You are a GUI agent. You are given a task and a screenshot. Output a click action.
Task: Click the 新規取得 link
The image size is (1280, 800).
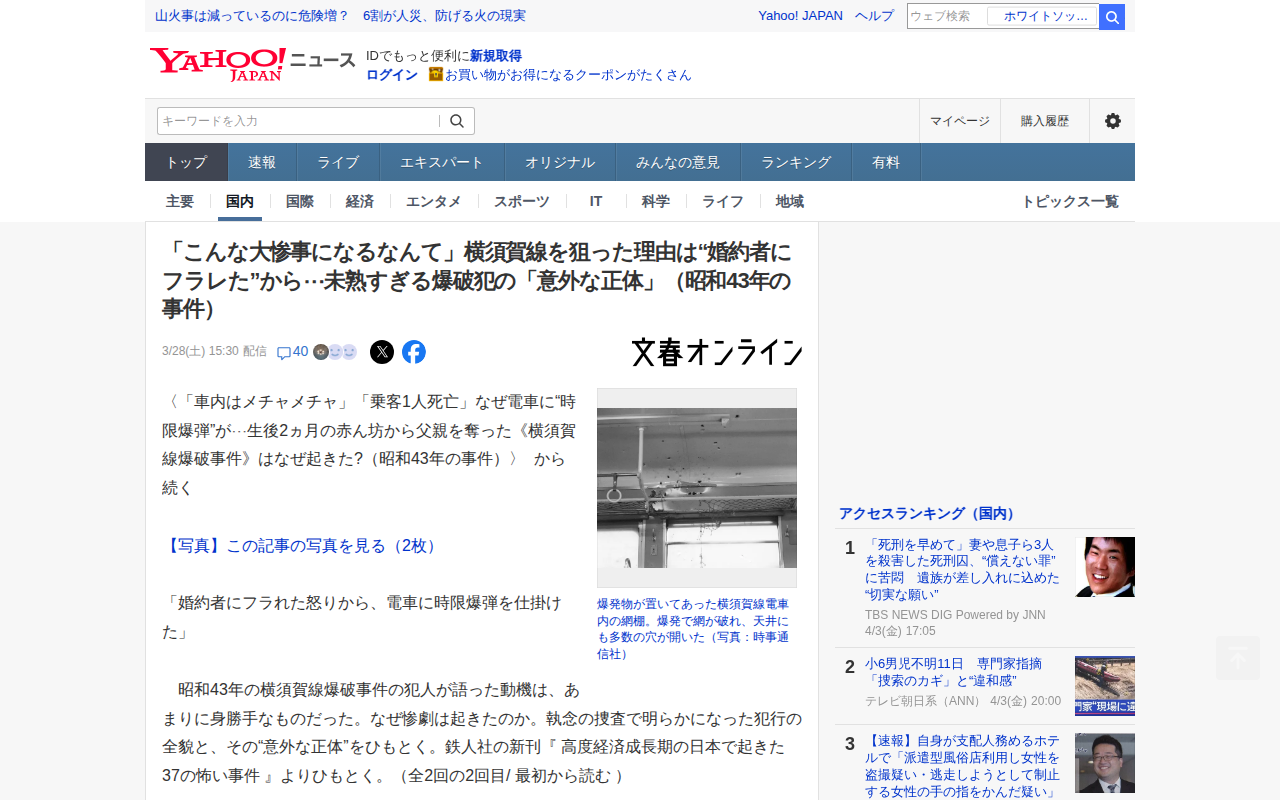(496, 56)
